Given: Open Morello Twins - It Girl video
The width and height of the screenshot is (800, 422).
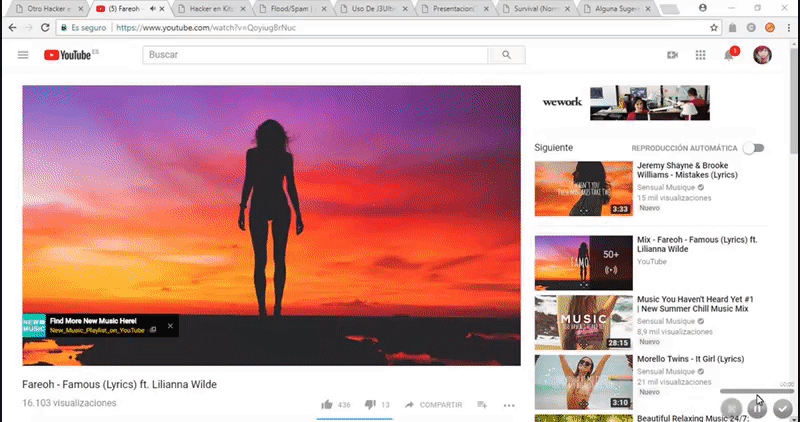Looking at the screenshot, I should [x=690, y=359].
